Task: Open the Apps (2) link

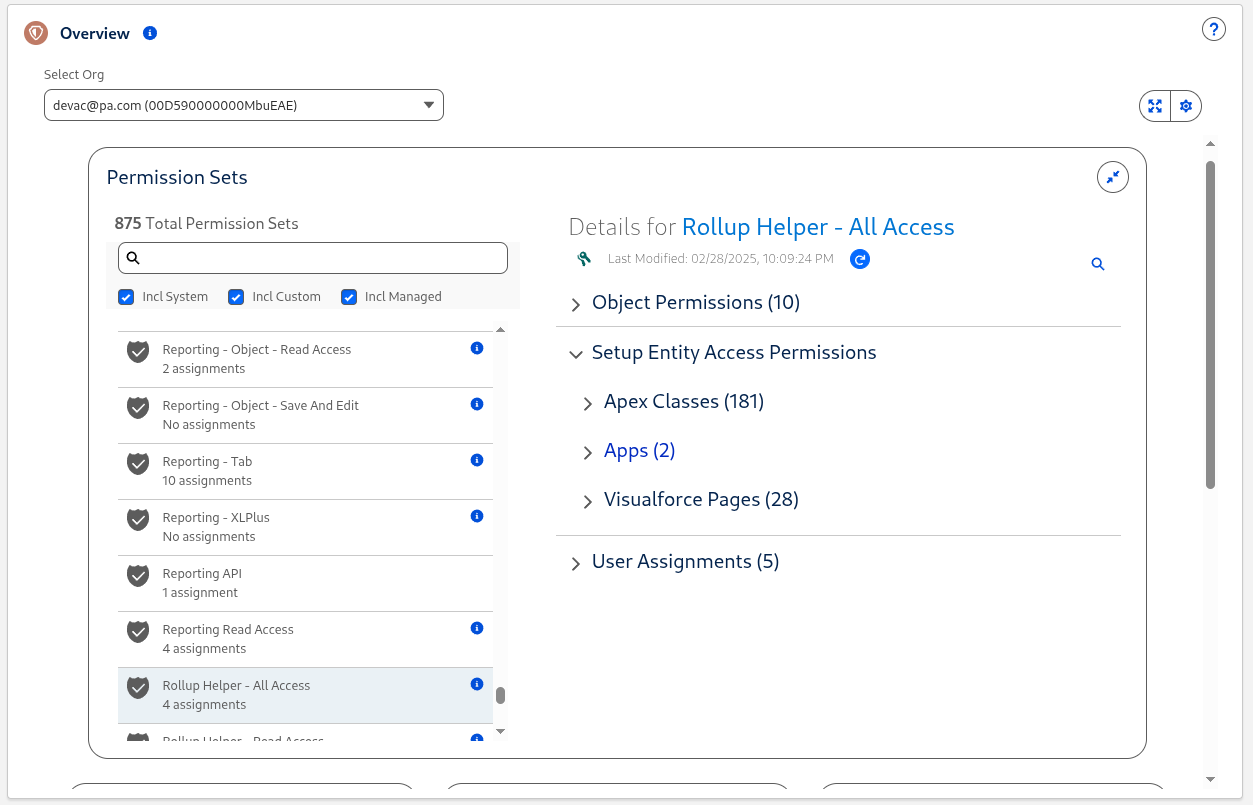Action: coord(640,450)
